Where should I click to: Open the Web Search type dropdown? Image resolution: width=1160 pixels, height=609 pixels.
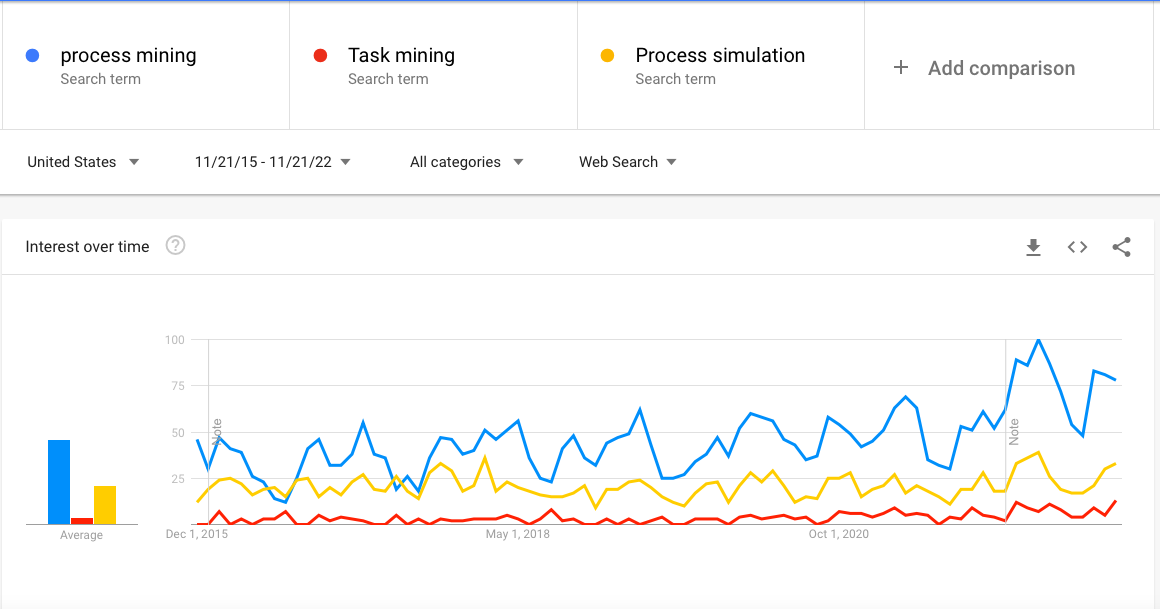pos(628,161)
